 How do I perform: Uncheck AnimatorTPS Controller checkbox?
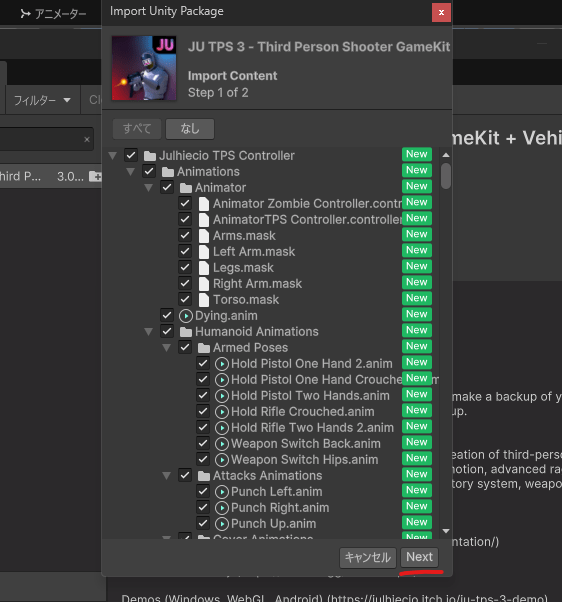point(185,220)
